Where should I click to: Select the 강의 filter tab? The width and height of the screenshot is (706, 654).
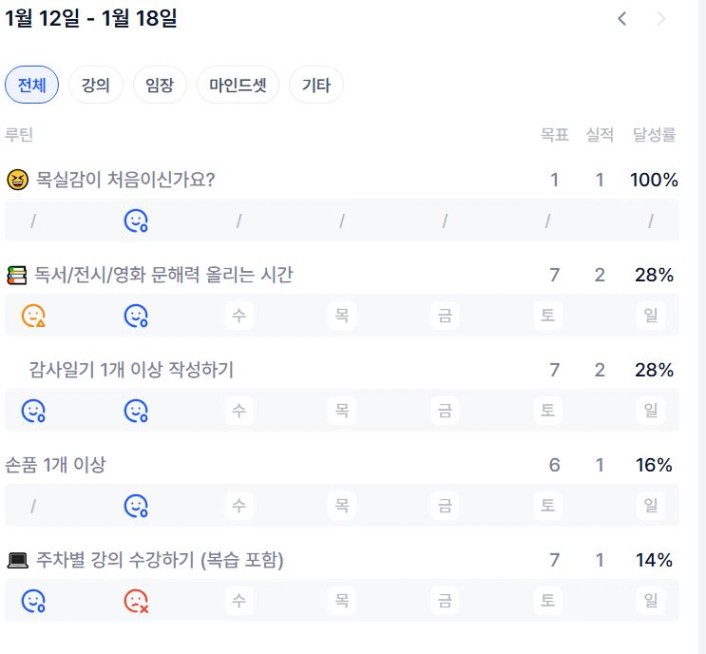click(x=96, y=85)
